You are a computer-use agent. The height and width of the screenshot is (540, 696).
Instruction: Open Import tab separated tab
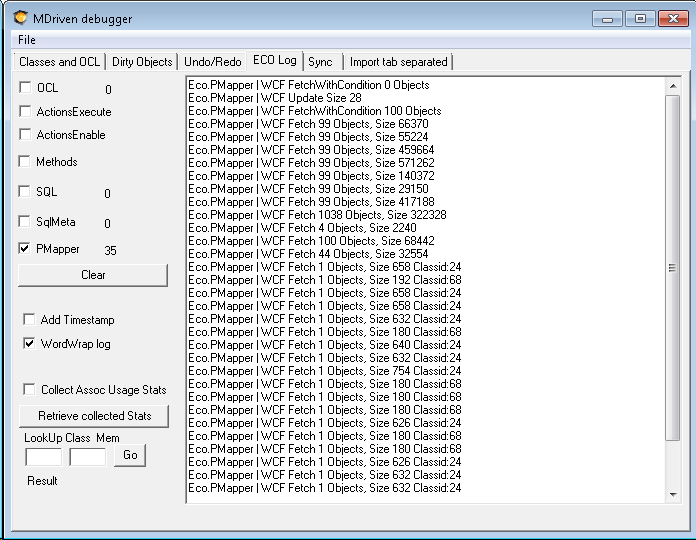point(399,62)
